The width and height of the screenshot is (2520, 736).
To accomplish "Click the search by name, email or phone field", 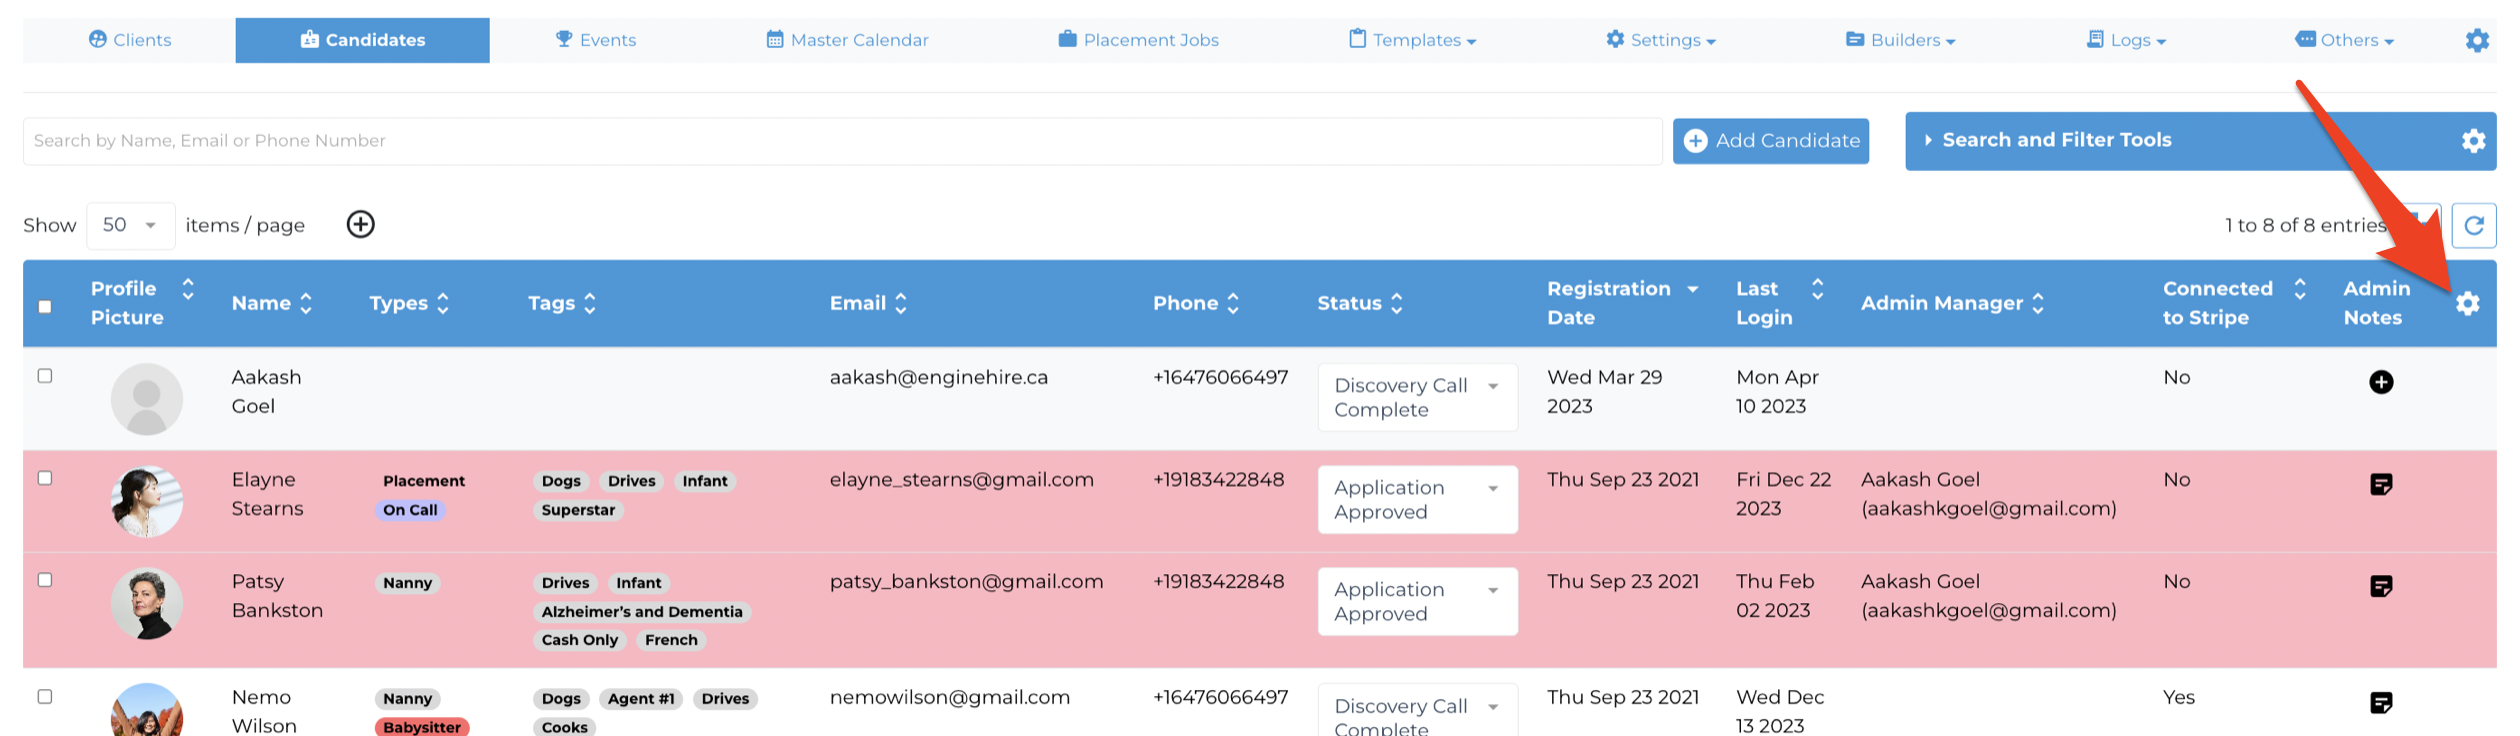I will click(x=842, y=141).
